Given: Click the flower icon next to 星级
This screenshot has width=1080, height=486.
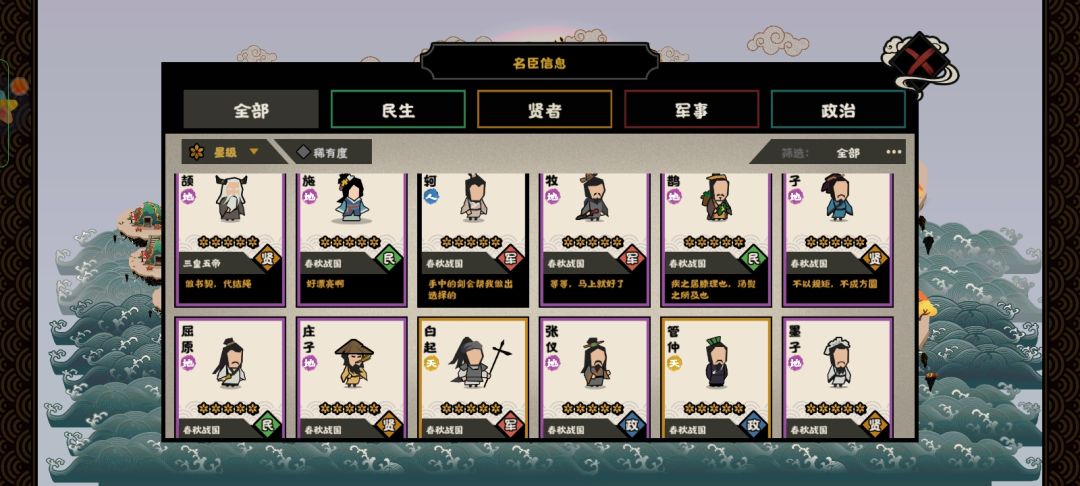Looking at the screenshot, I should point(197,152).
